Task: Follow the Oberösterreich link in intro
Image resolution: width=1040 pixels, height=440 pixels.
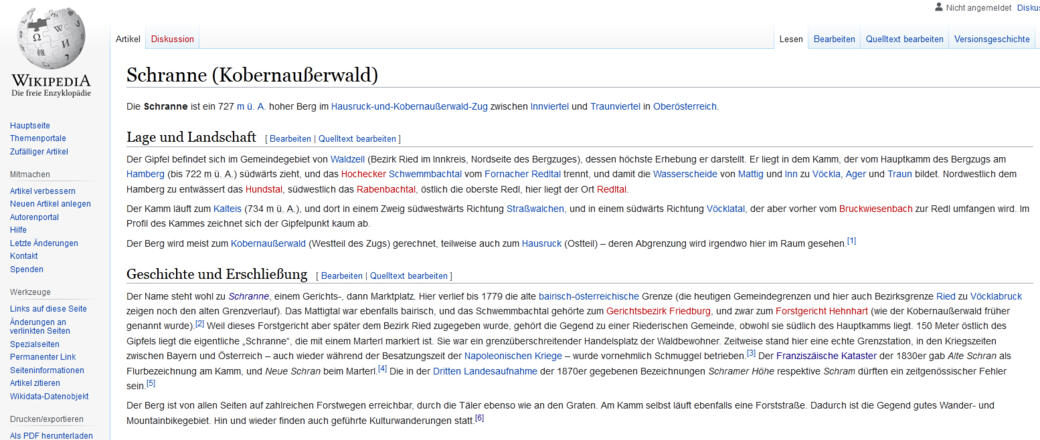Action: [685, 107]
